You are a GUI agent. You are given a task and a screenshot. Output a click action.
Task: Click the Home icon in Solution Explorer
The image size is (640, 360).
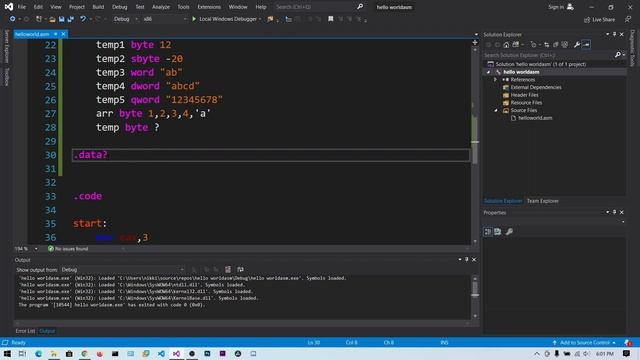[x=506, y=44]
